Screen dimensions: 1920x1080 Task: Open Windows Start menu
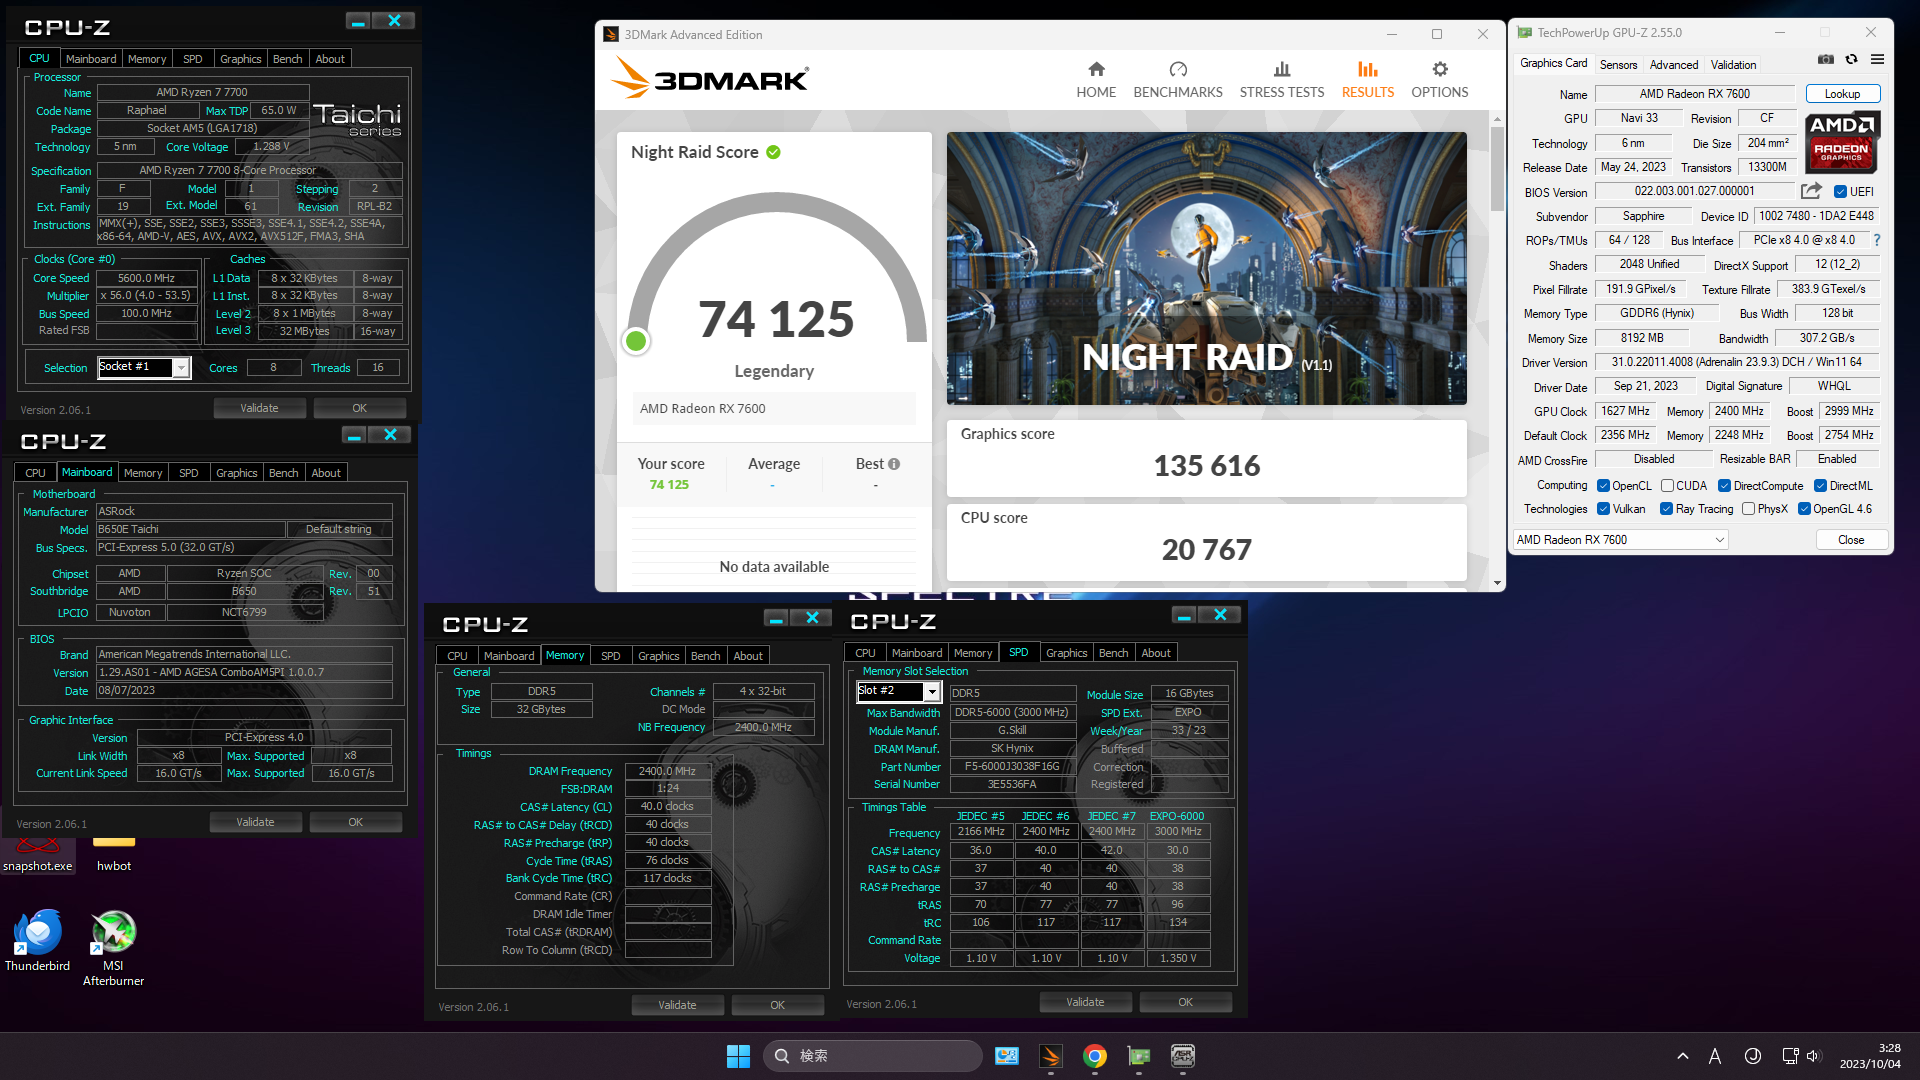738,1056
